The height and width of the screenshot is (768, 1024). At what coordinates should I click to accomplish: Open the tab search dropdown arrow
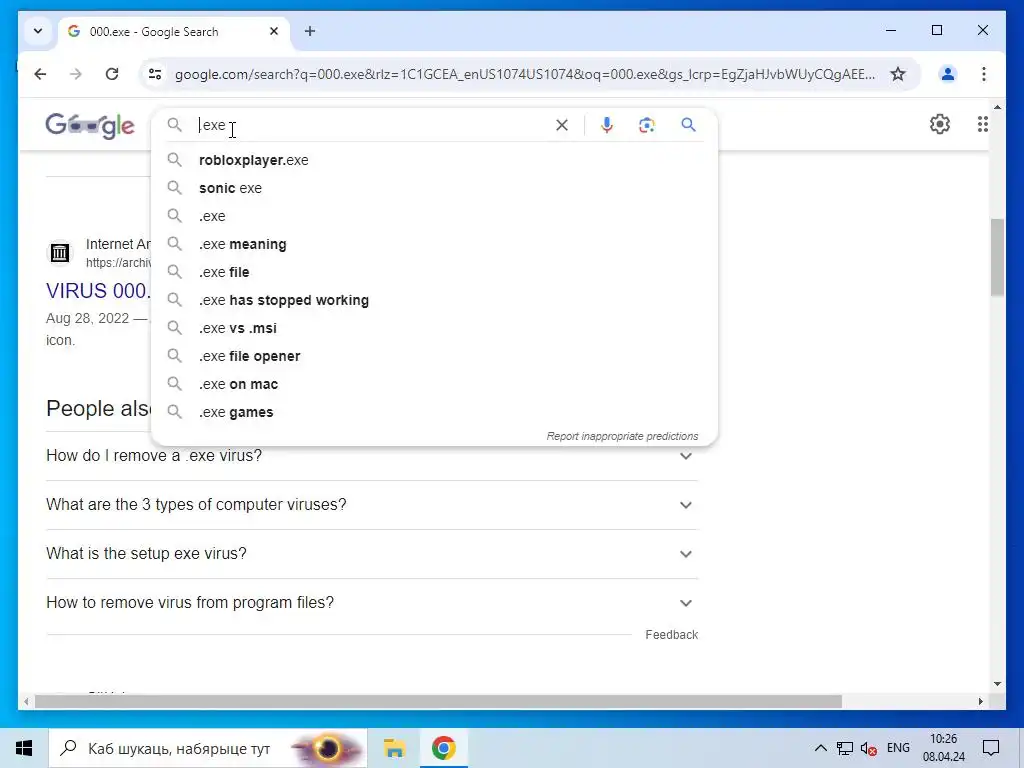[x=38, y=31]
